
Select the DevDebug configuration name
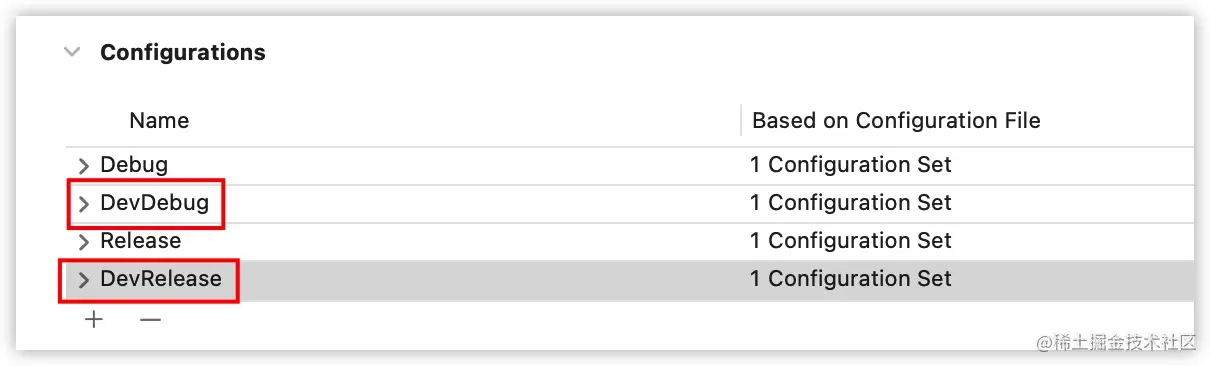pyautogui.click(x=155, y=203)
